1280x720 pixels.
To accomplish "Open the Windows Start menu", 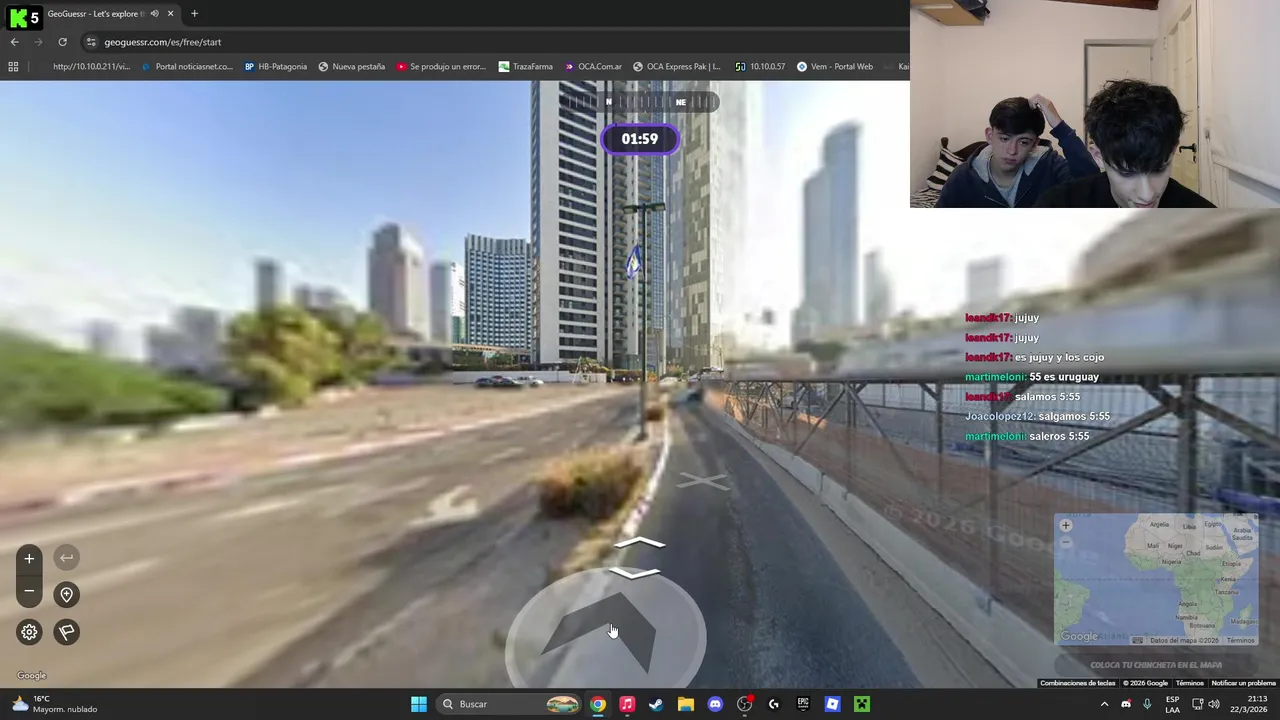I will point(419,704).
